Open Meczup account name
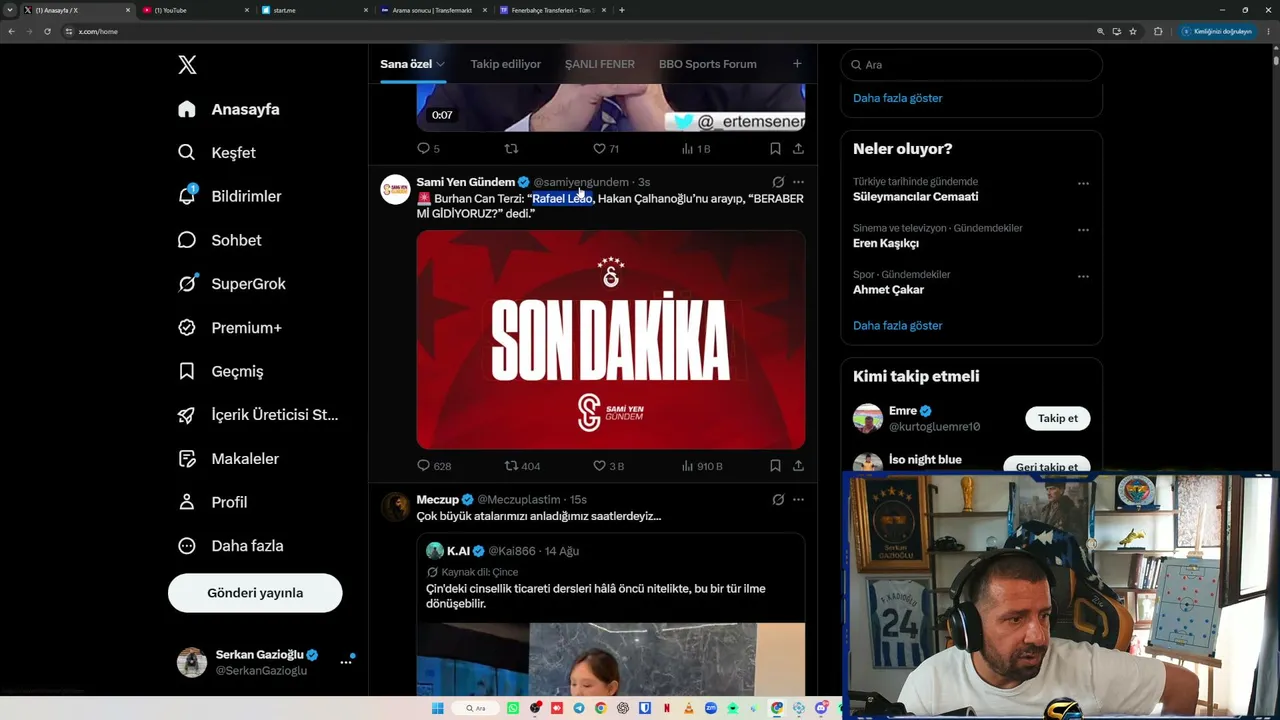 pyautogui.click(x=438, y=500)
